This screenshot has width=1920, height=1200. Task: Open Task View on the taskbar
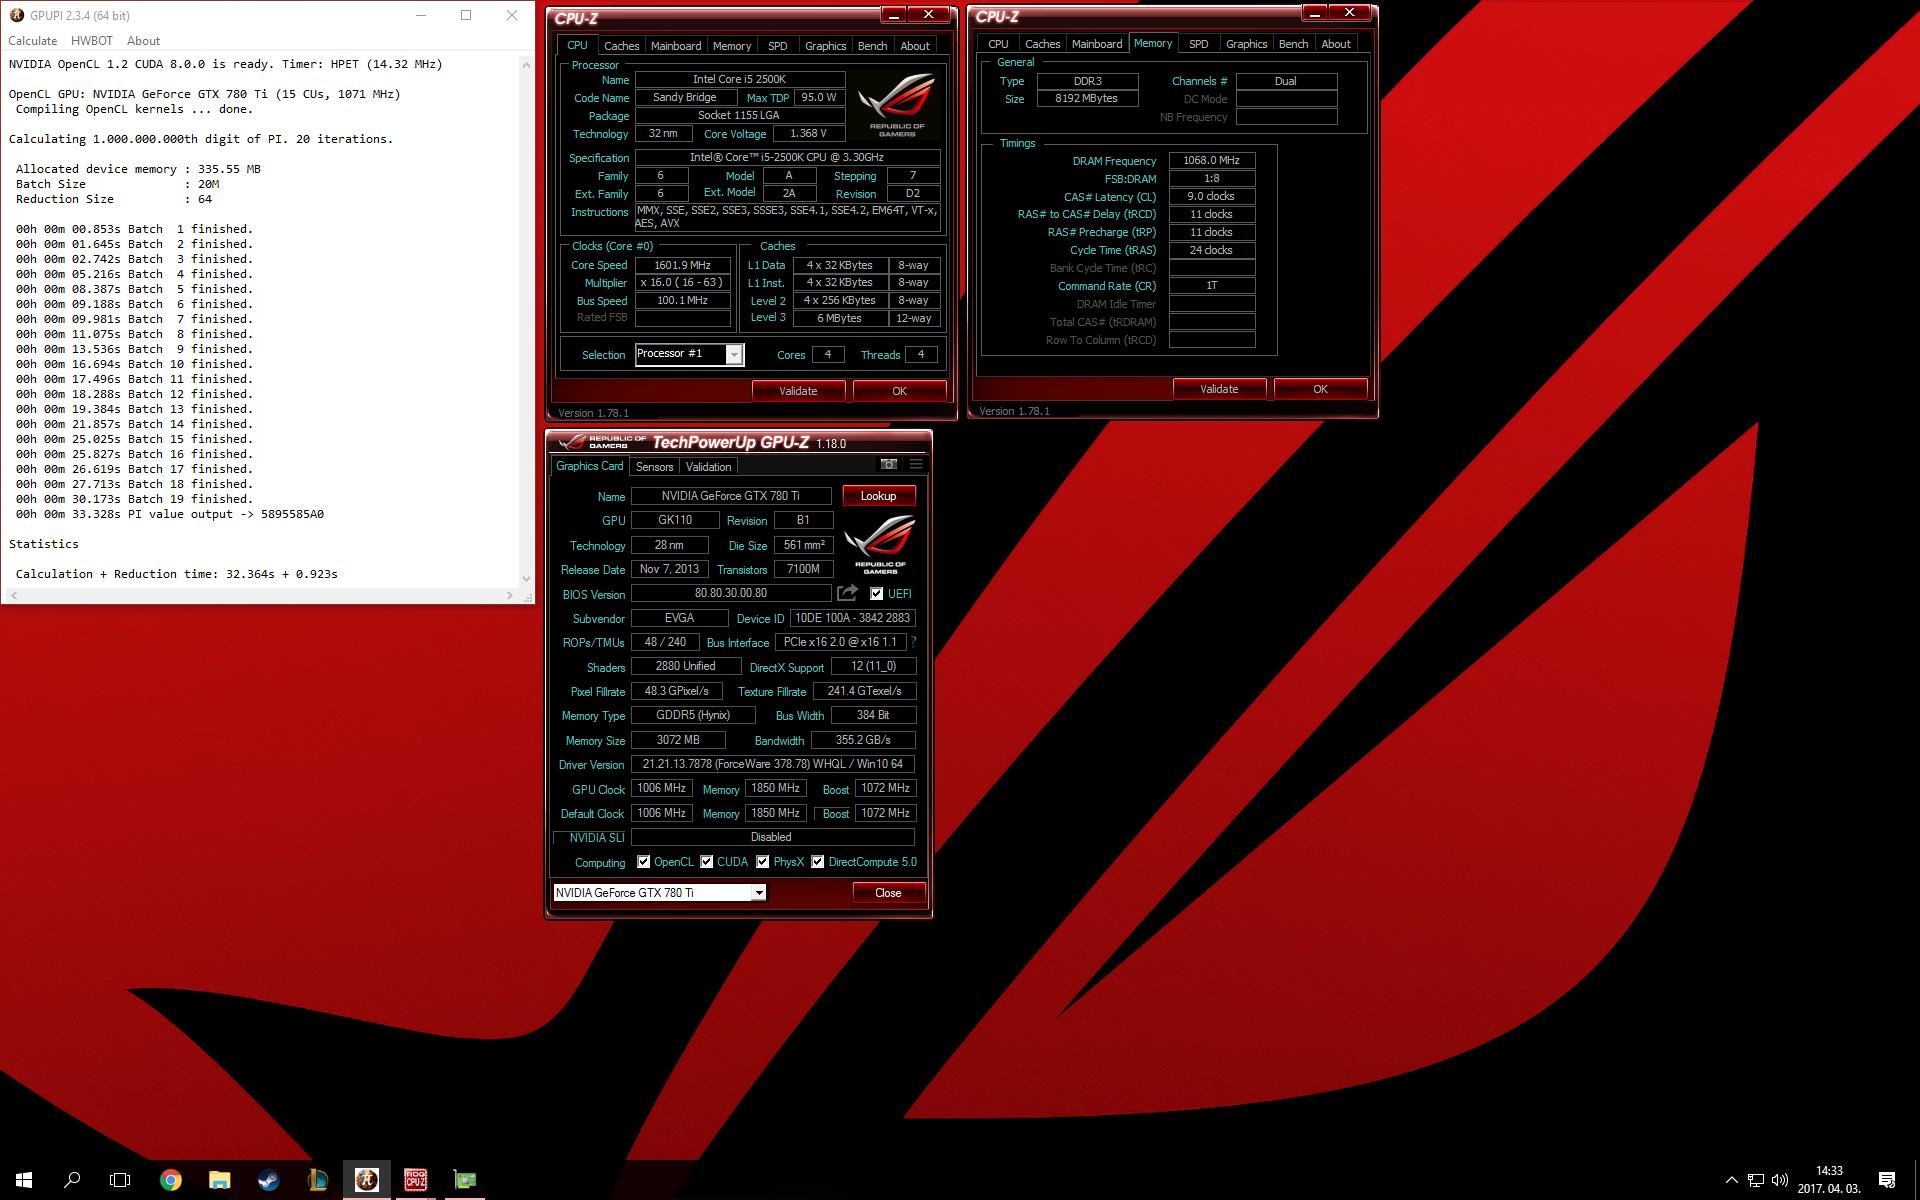tap(120, 1180)
